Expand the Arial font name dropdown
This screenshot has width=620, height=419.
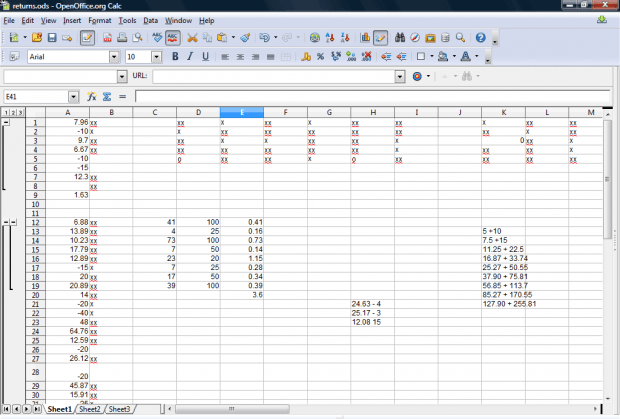tap(114, 57)
